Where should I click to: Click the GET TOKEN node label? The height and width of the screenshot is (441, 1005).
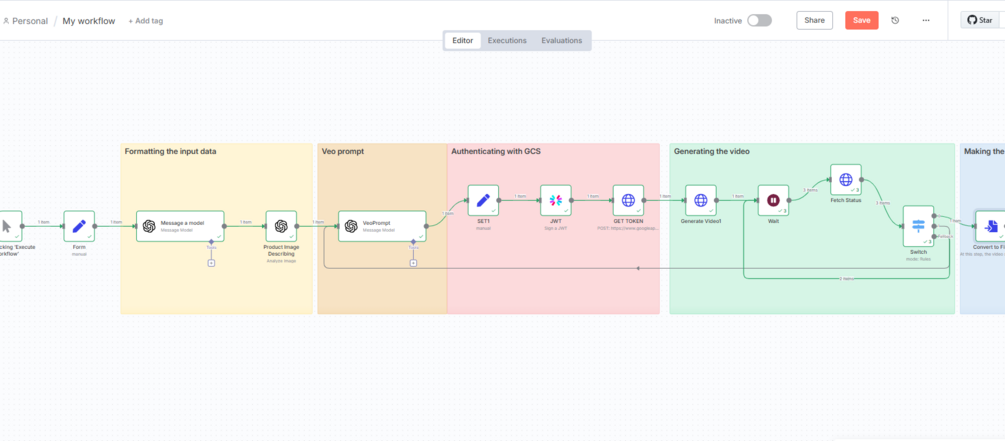628,221
